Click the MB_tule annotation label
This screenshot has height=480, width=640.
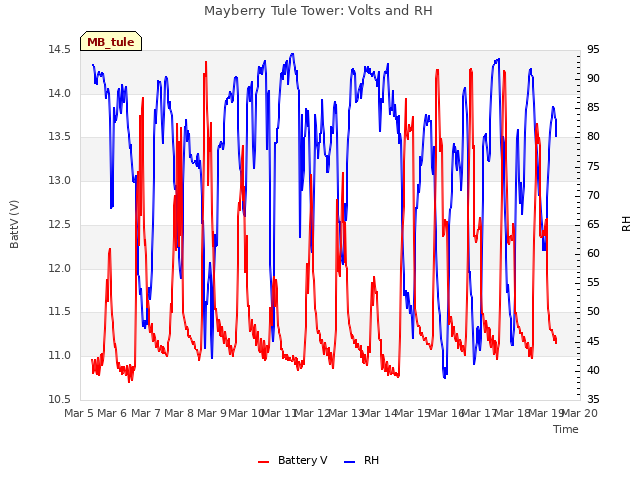point(111,42)
